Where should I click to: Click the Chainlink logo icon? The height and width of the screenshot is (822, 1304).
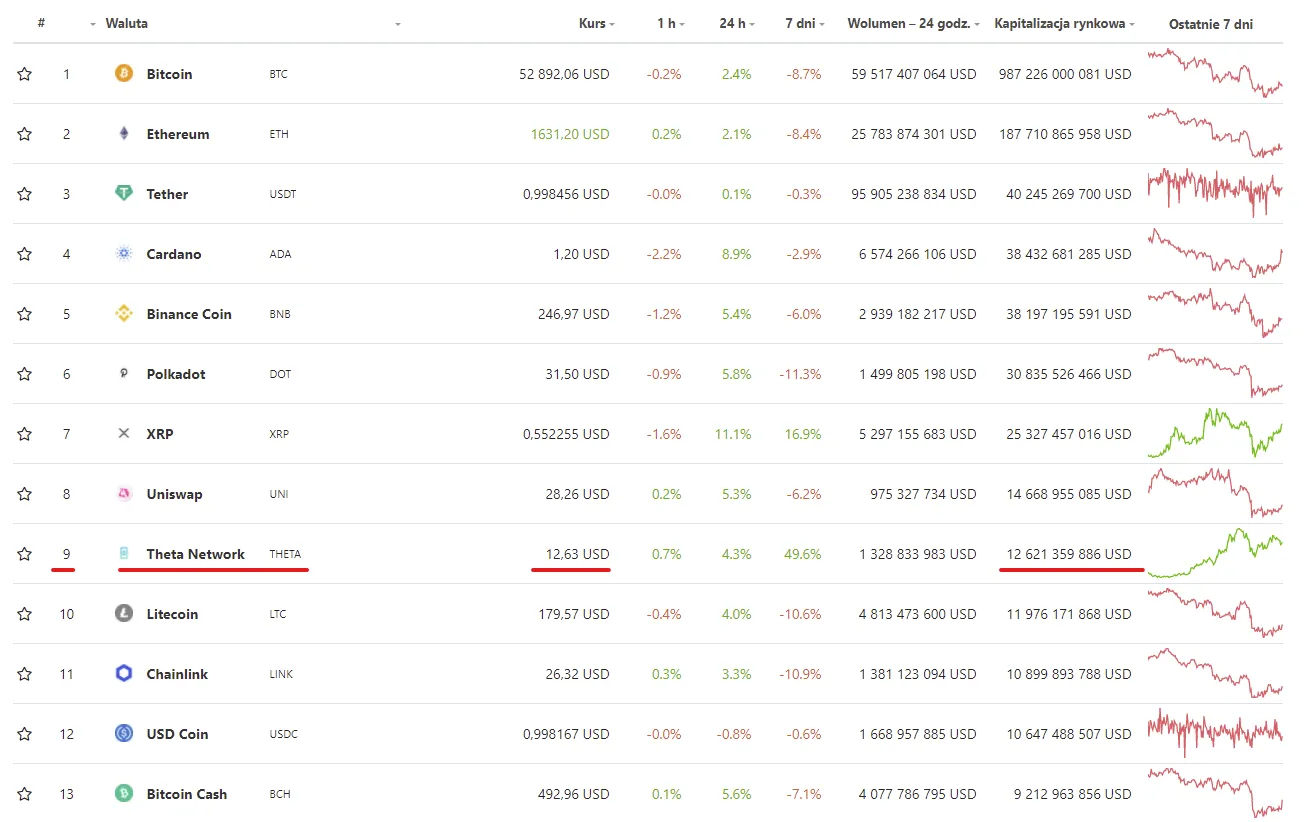[124, 673]
